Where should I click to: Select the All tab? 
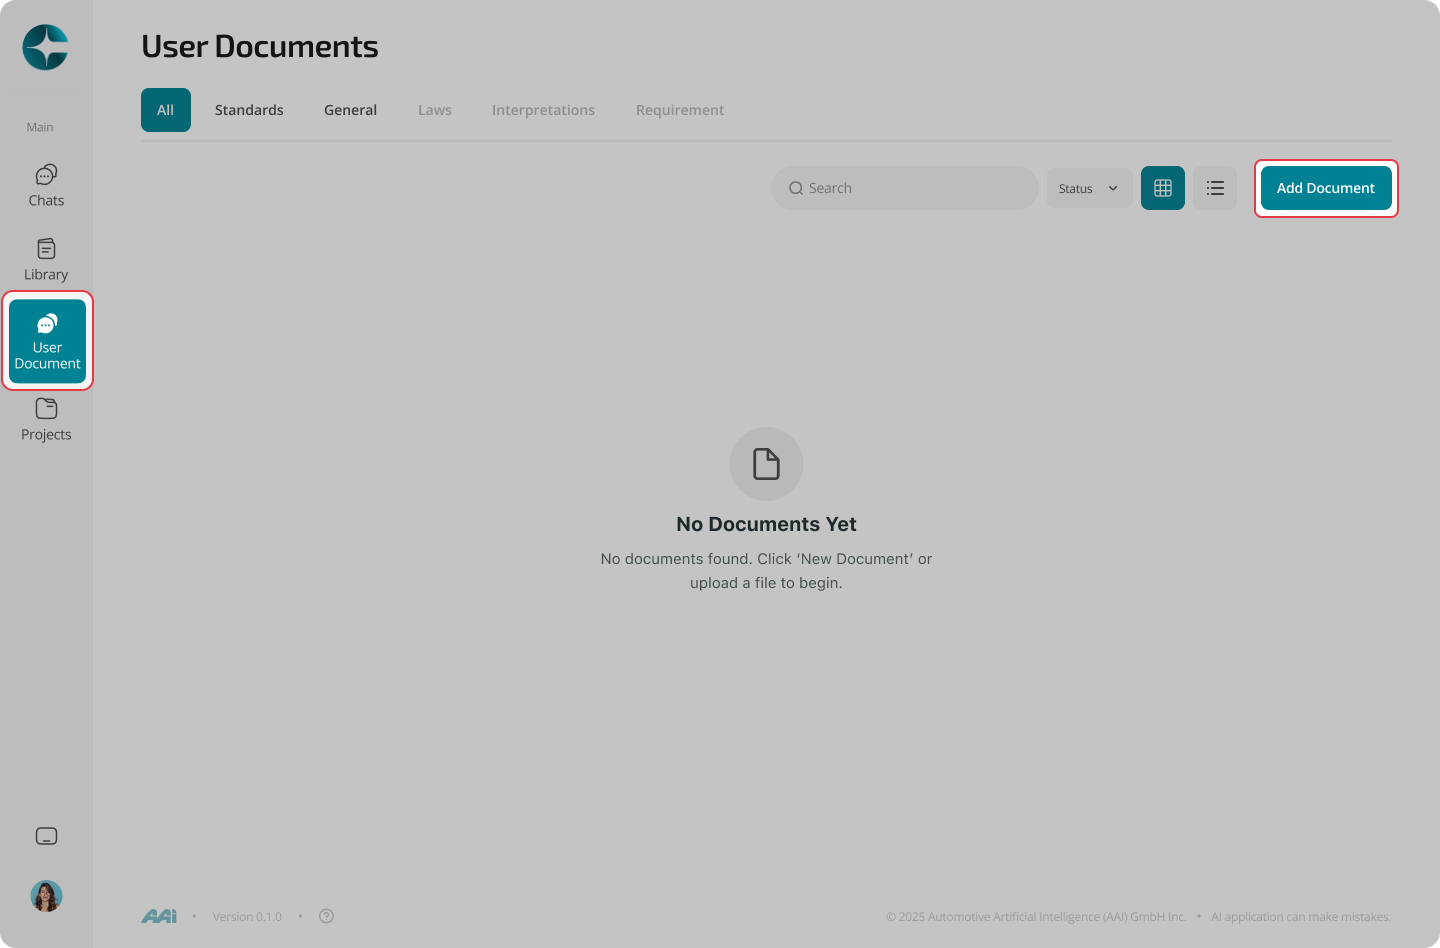166,110
